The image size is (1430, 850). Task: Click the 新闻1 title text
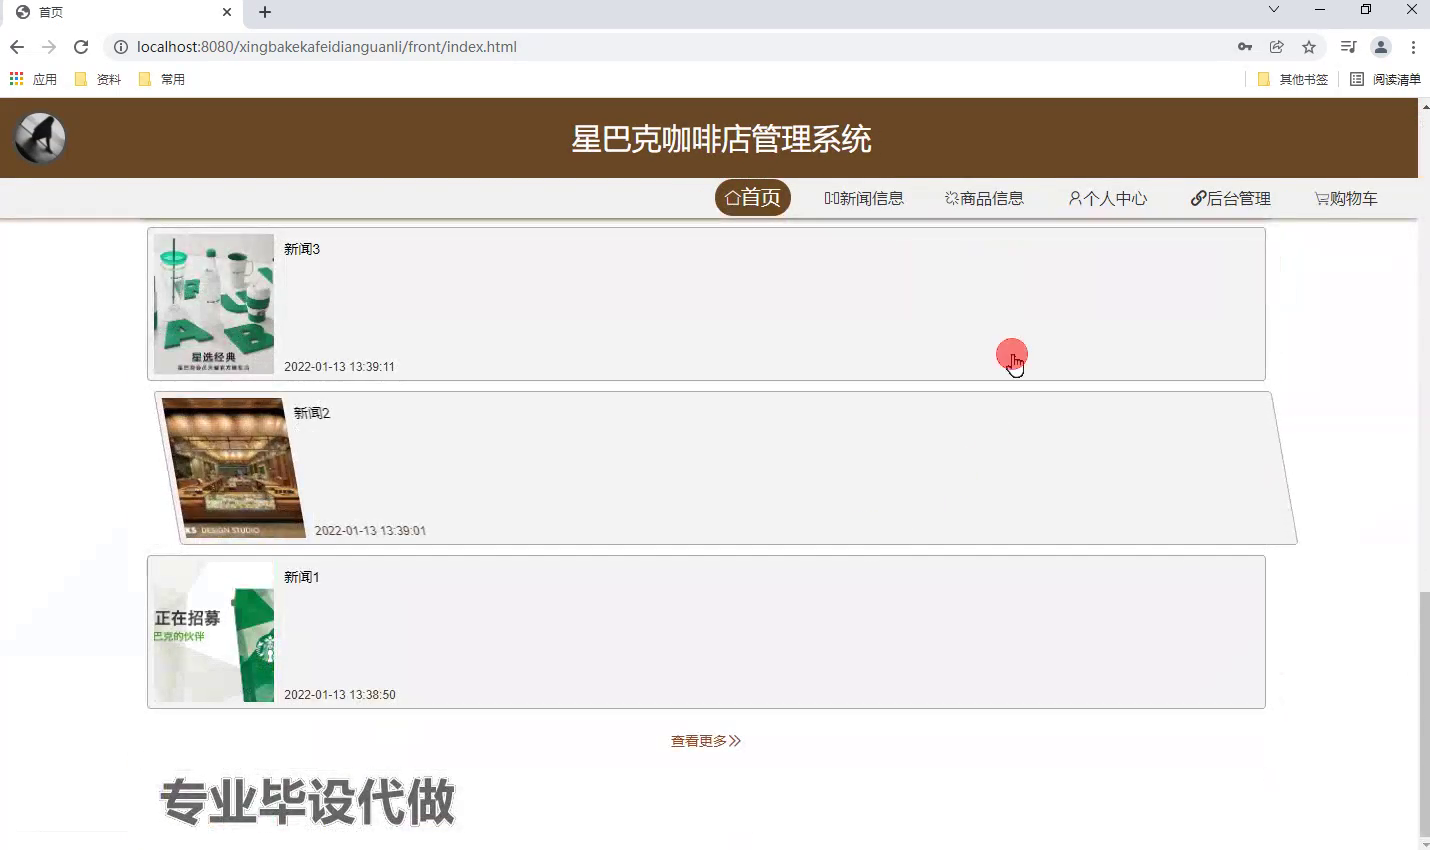[x=302, y=577]
